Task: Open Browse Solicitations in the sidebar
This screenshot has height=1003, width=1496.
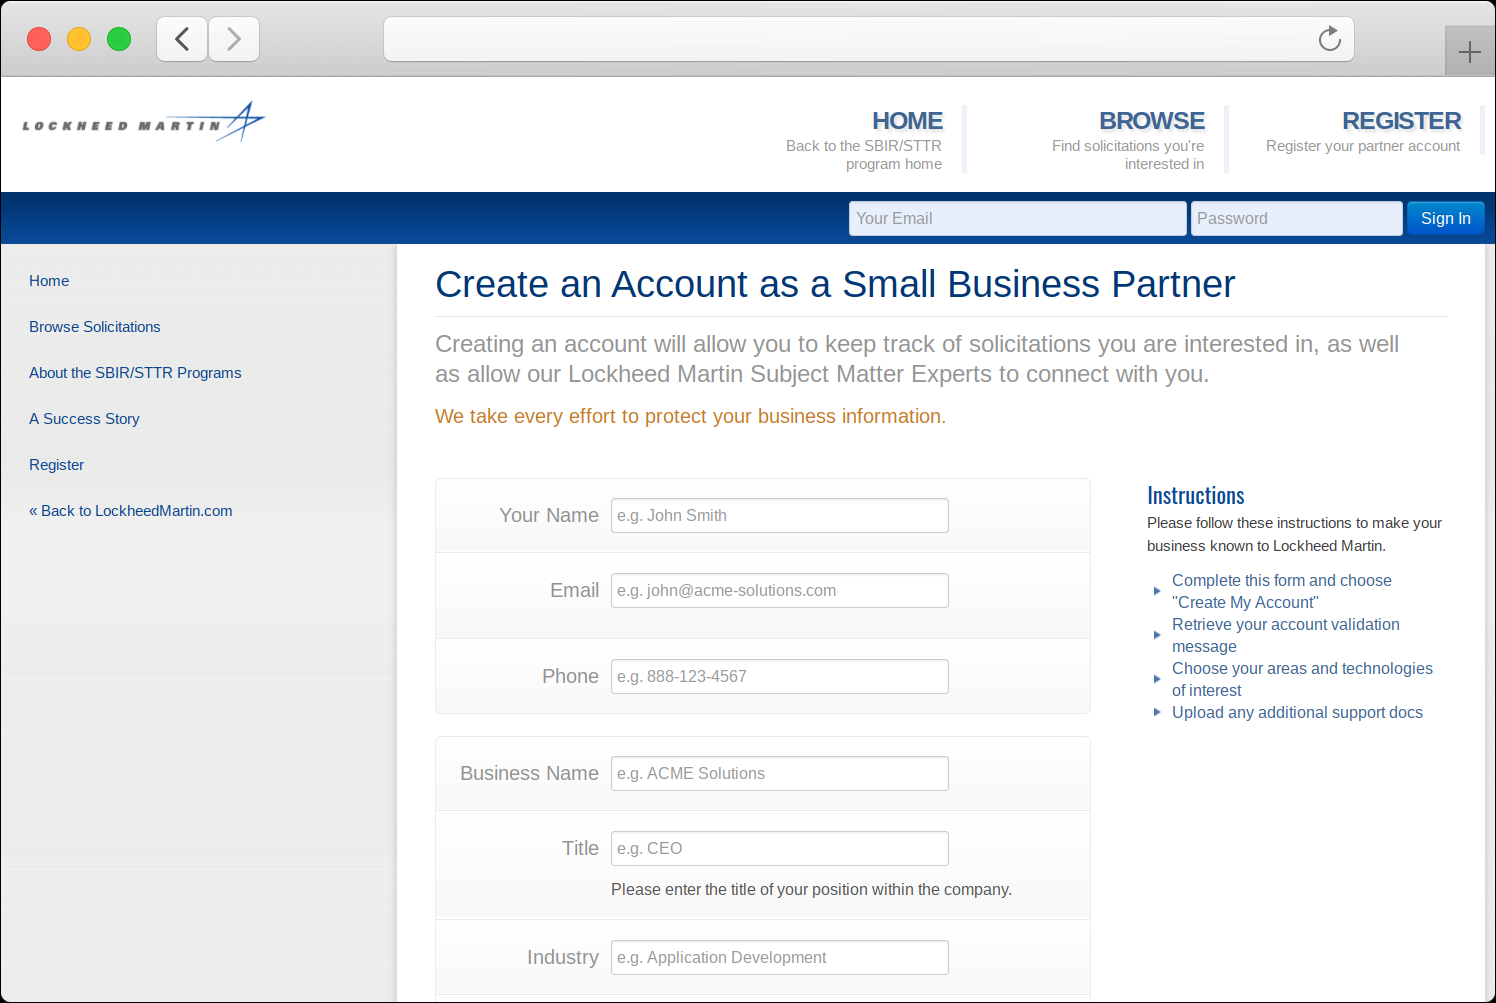Action: click(x=94, y=327)
